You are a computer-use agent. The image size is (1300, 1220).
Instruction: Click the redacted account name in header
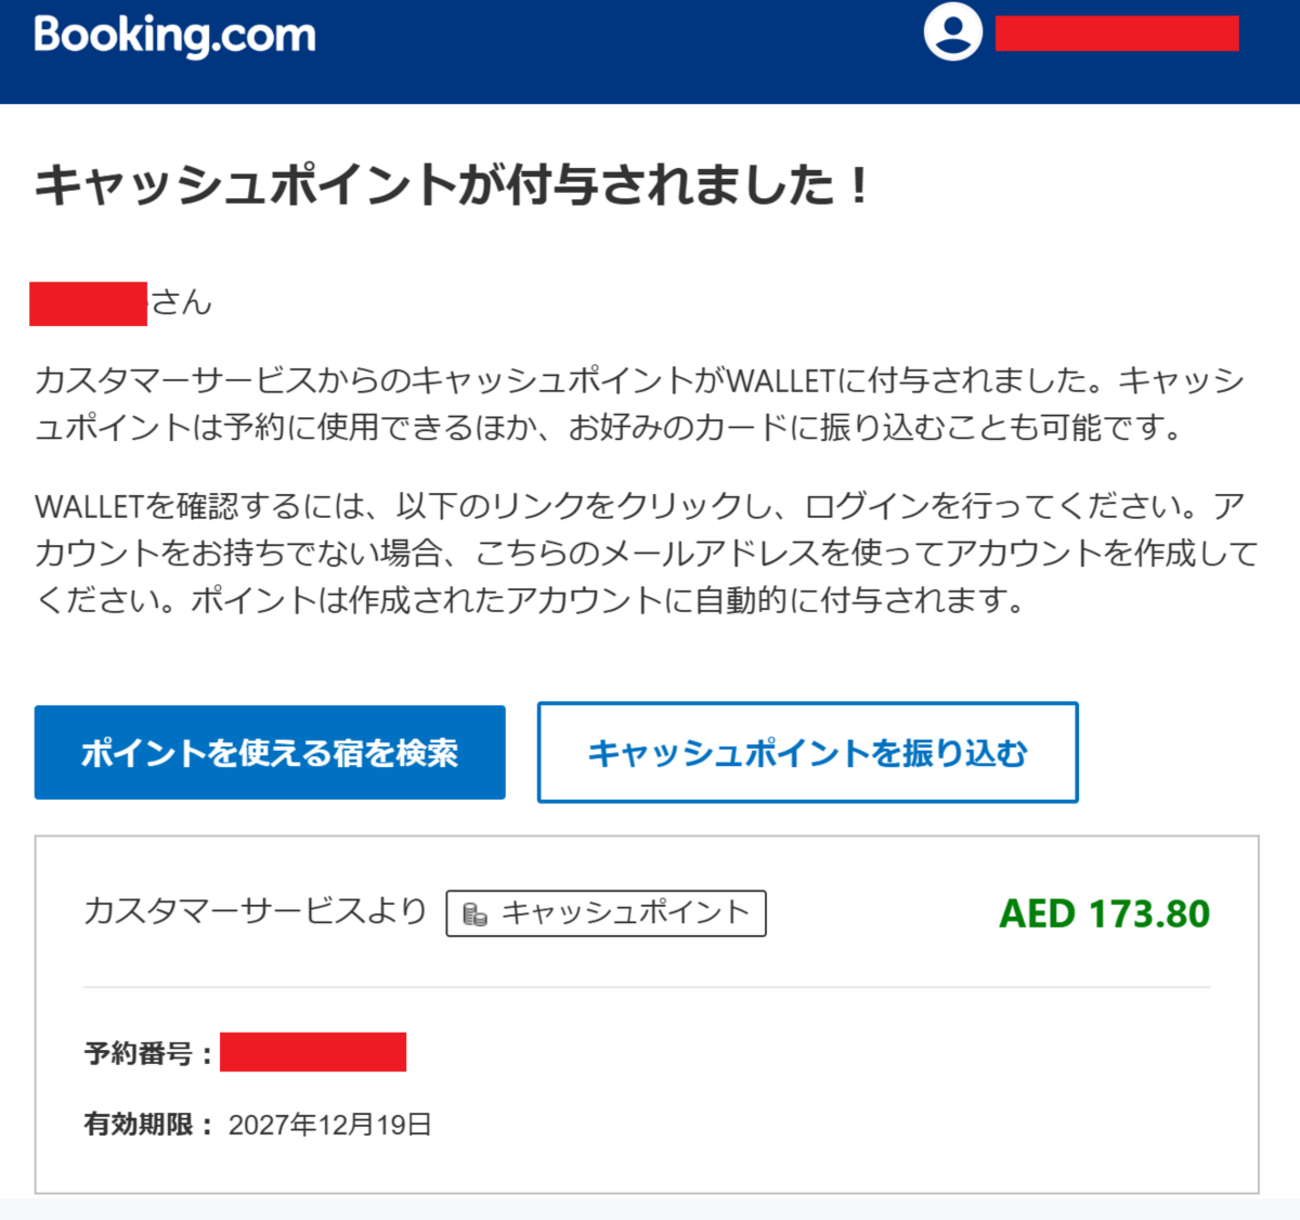[x=1116, y=33]
